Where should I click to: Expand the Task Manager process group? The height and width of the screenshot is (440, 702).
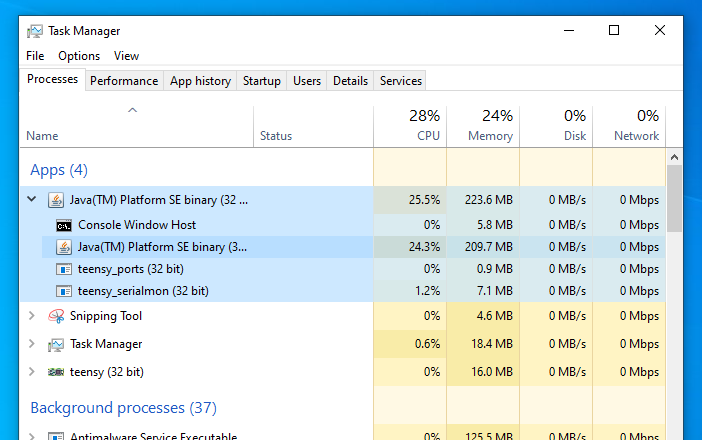[32, 343]
